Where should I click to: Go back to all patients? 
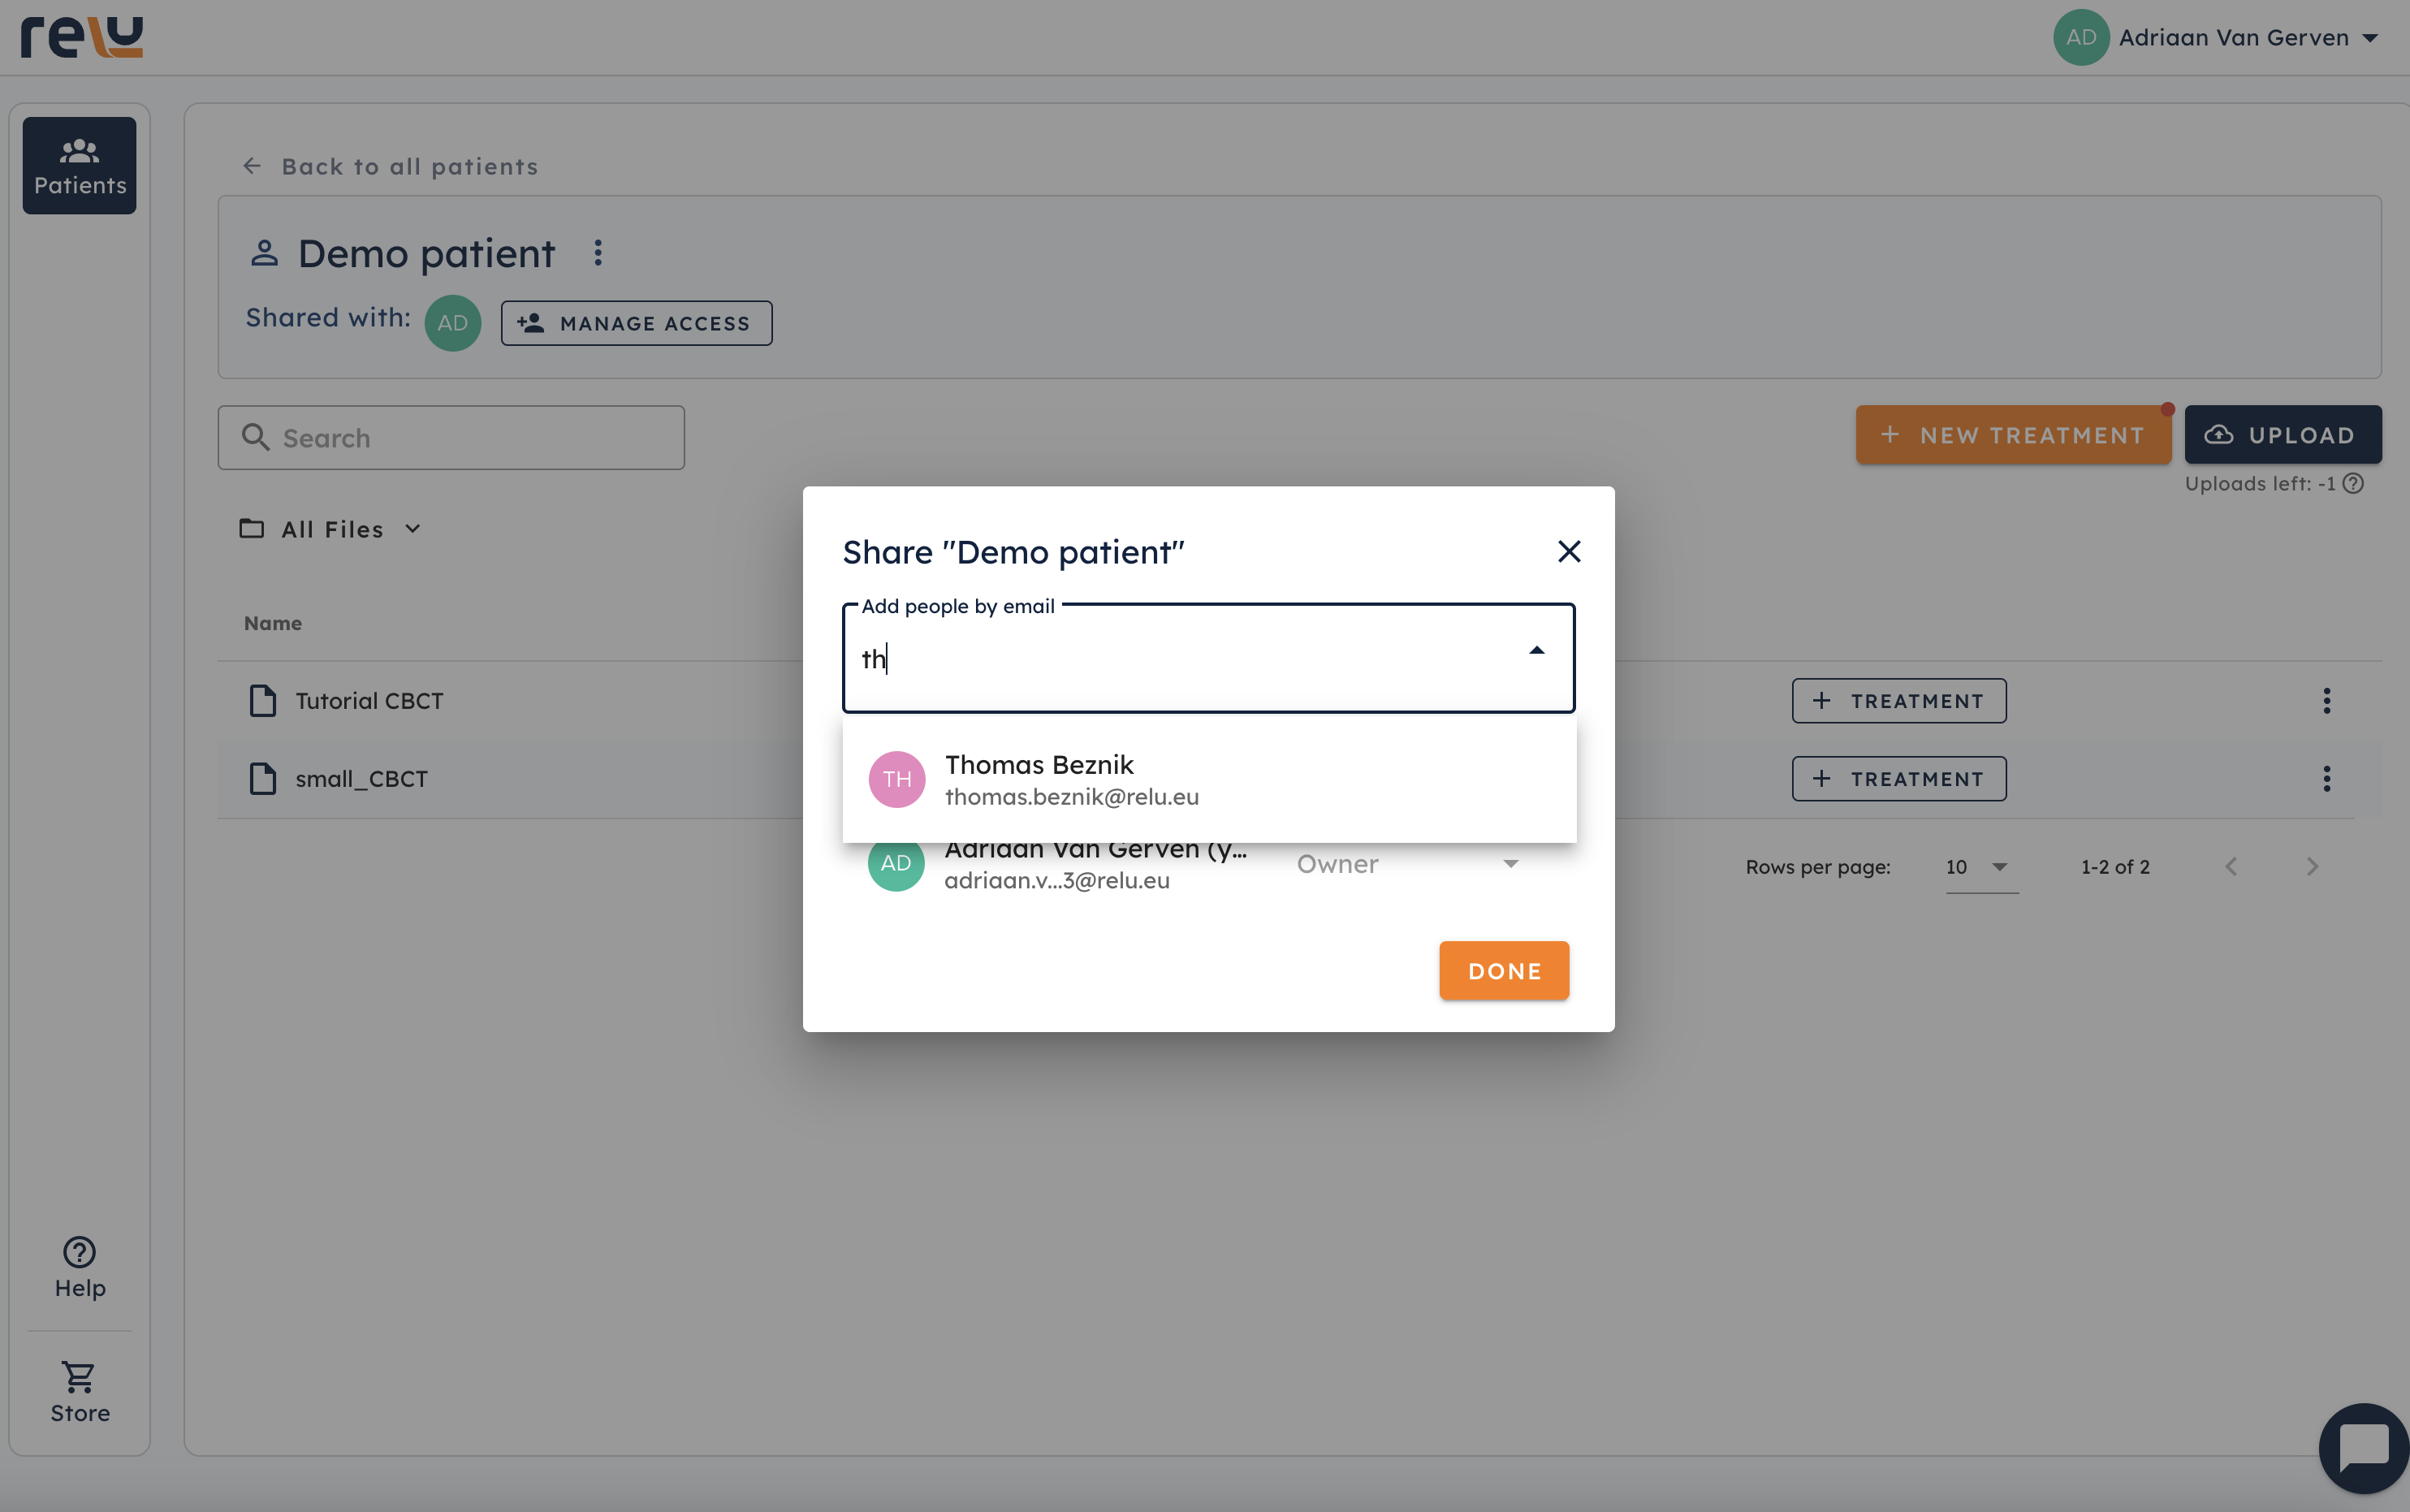391,167
